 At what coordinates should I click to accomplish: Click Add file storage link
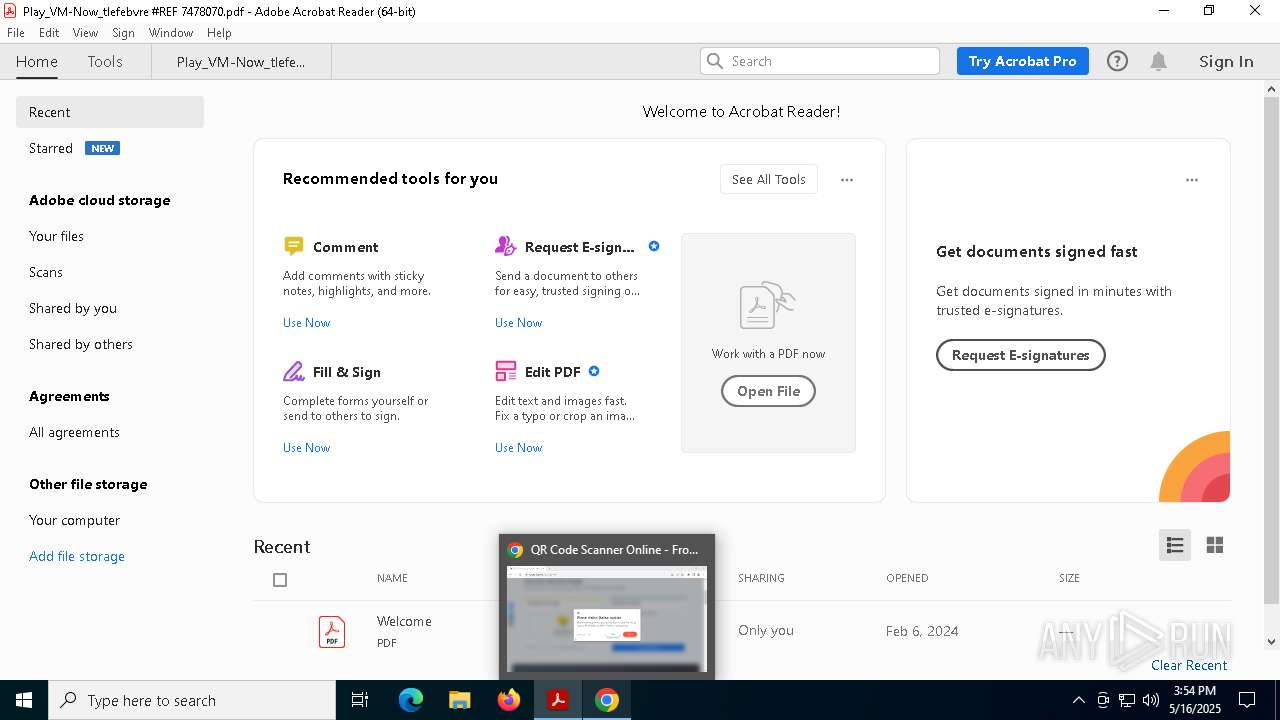pyautogui.click(x=77, y=556)
